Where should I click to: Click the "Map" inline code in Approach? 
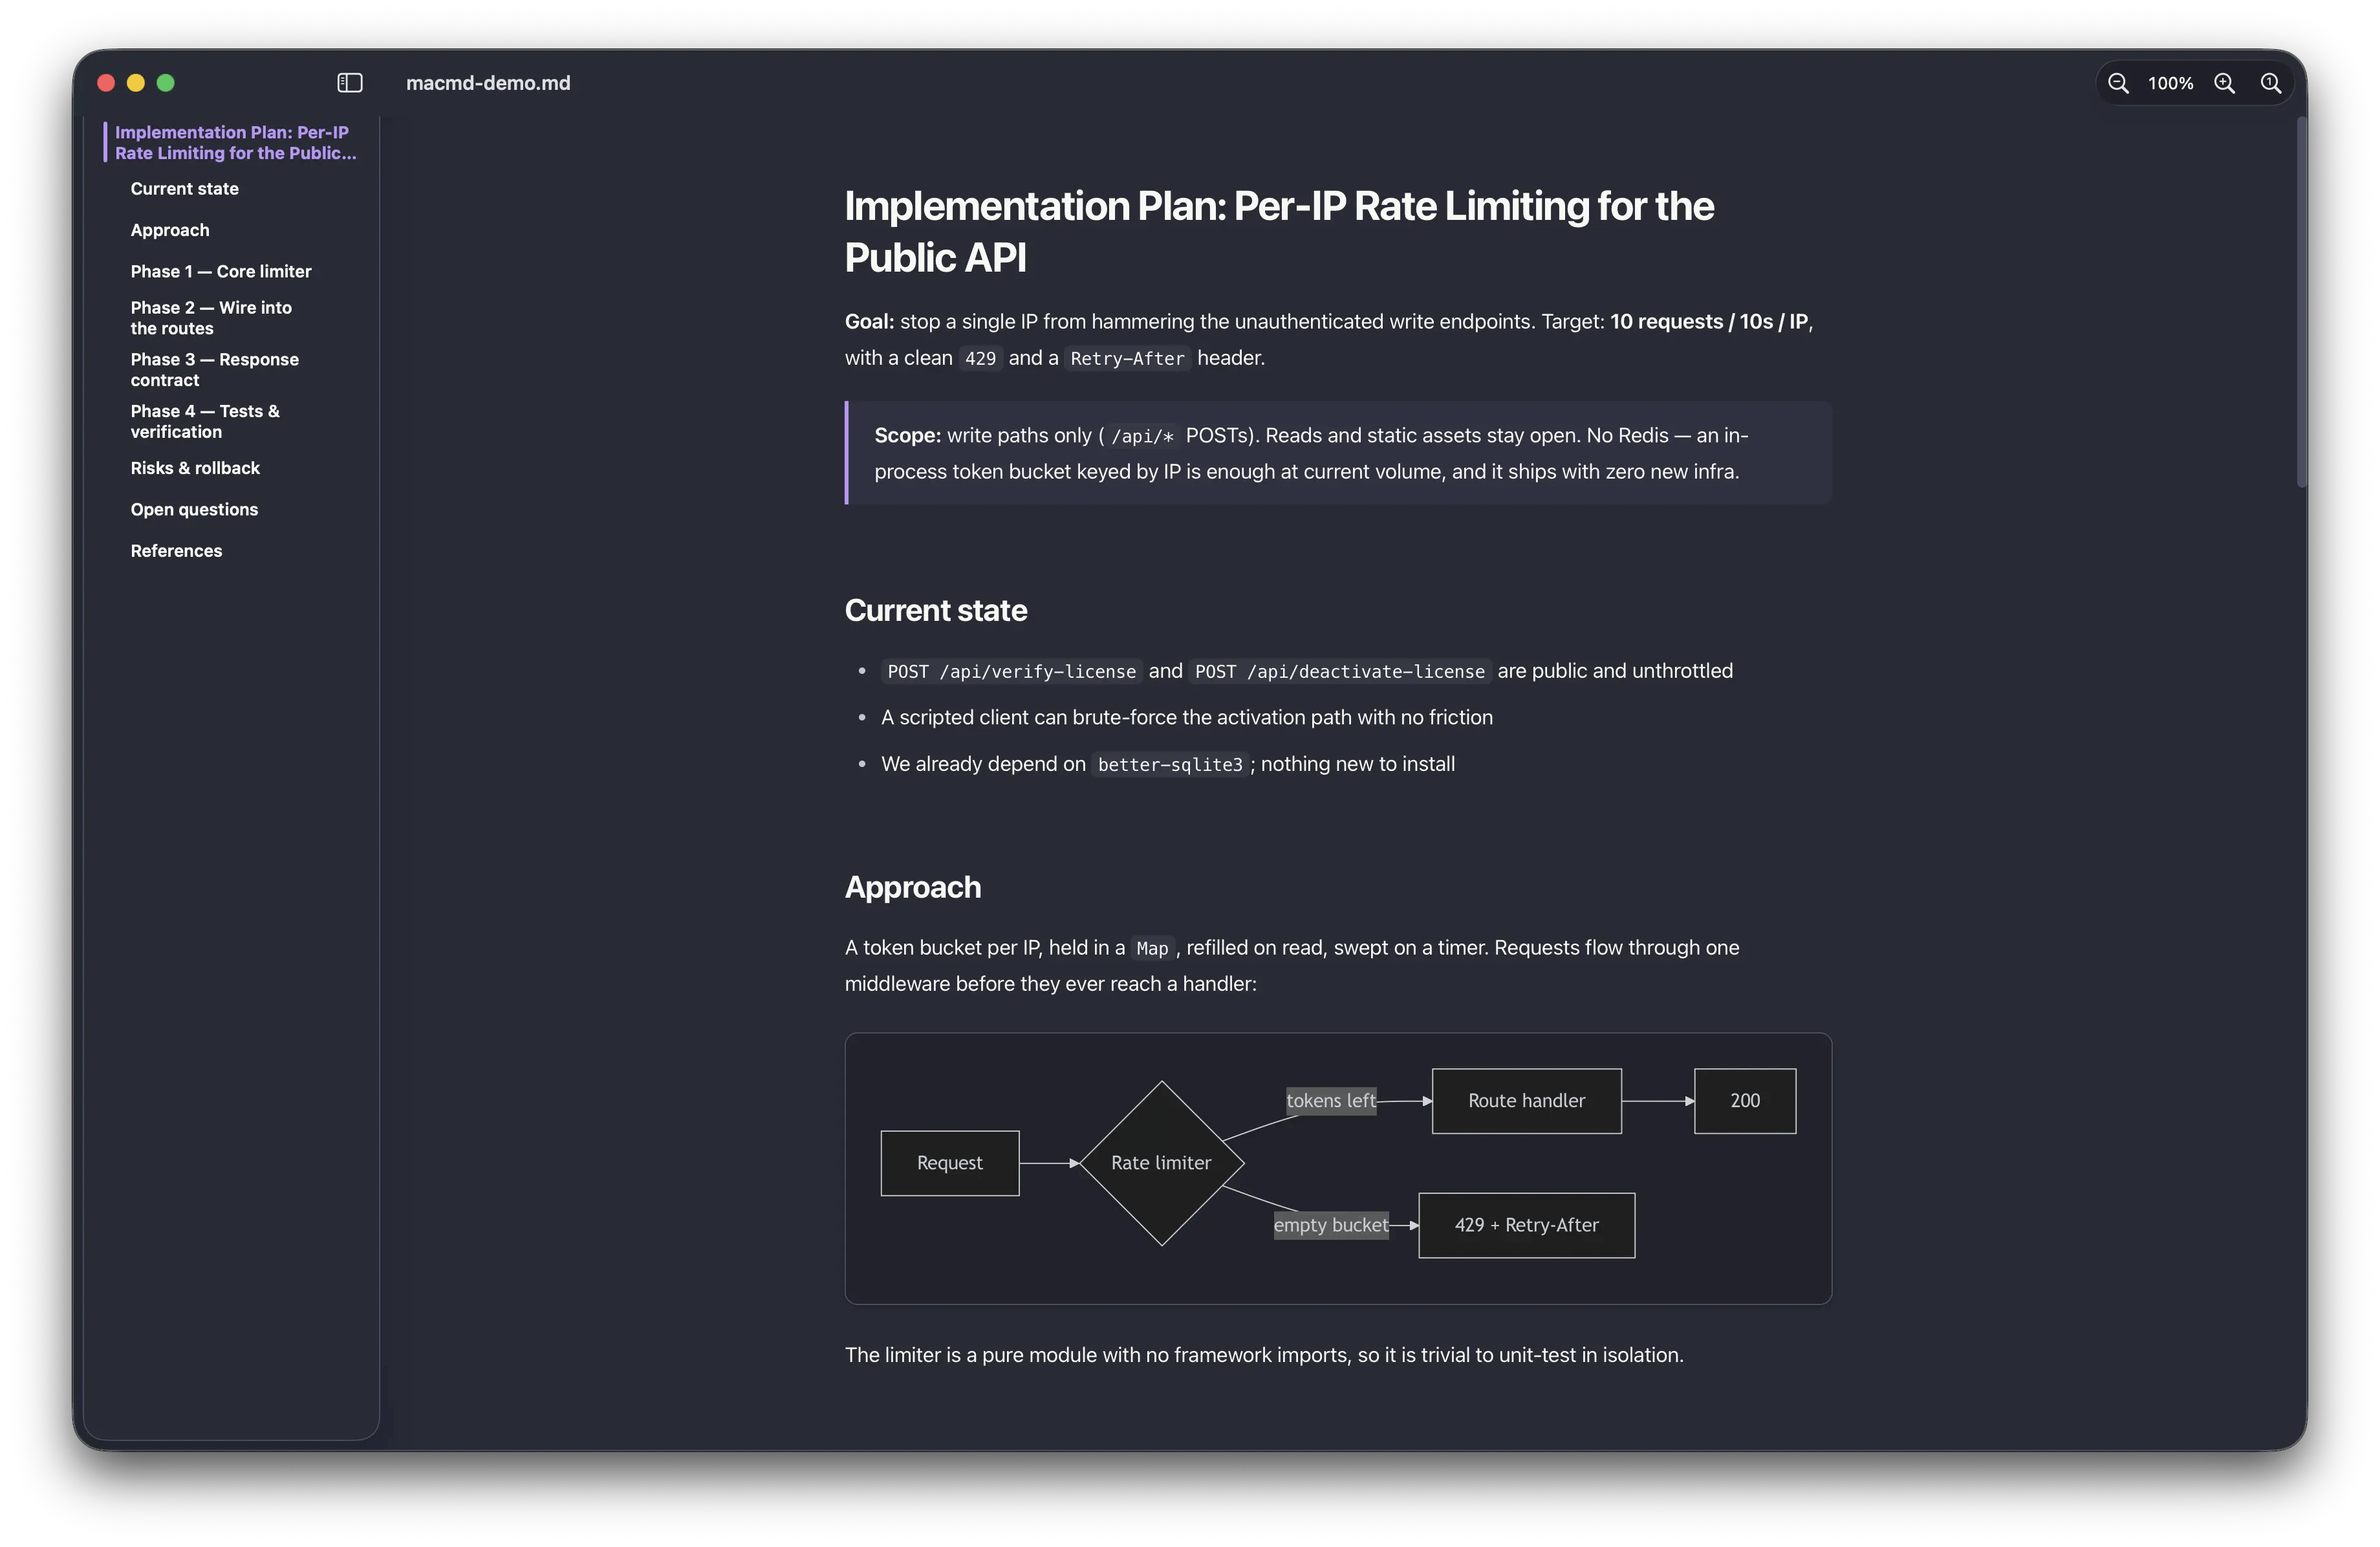[1152, 948]
